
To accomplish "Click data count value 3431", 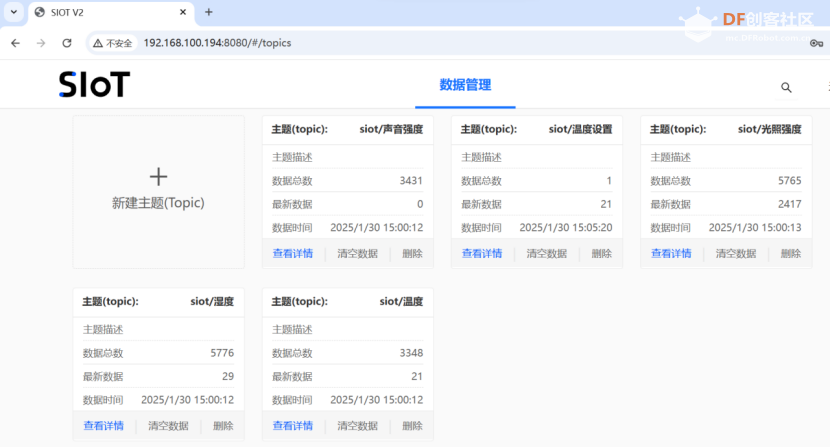I will pyautogui.click(x=411, y=181).
